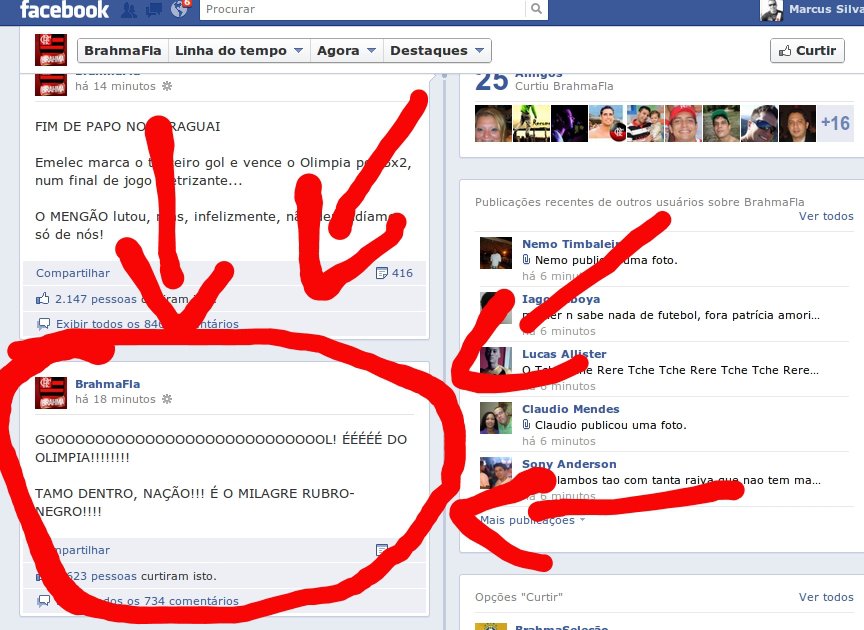
Task: Open the notifications globe icon
Action: point(180,10)
